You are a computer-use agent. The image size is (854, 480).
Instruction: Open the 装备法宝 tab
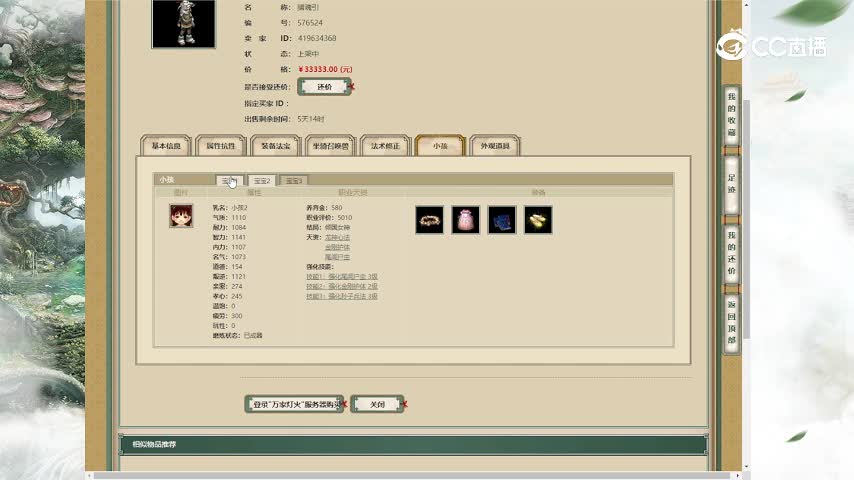click(276, 146)
